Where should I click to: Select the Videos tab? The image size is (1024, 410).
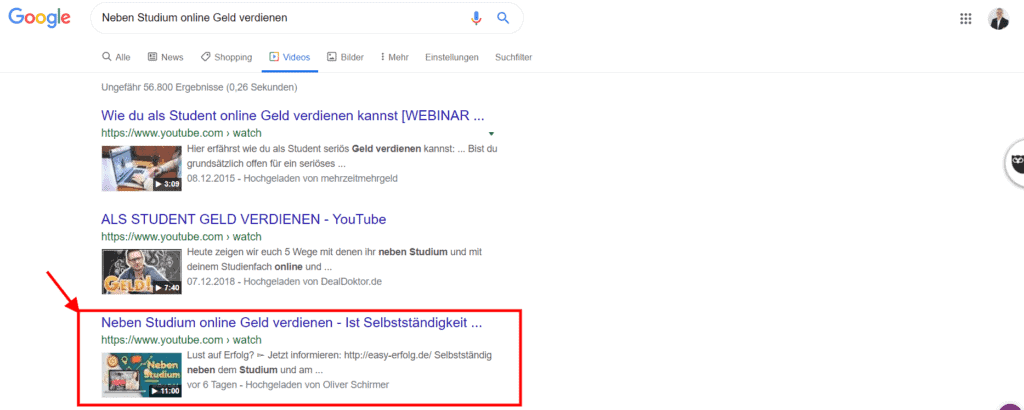(x=290, y=57)
